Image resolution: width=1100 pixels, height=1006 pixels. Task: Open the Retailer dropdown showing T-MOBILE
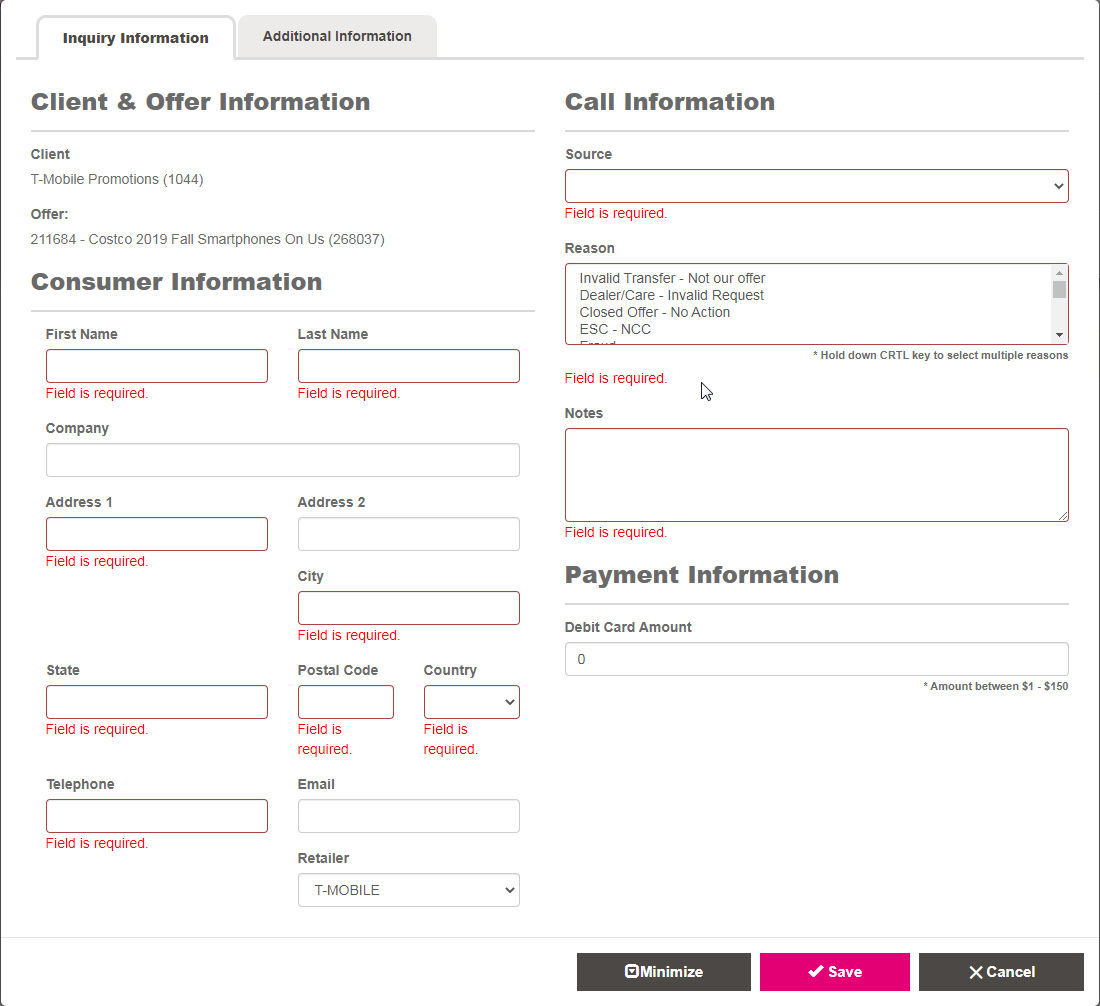[408, 890]
